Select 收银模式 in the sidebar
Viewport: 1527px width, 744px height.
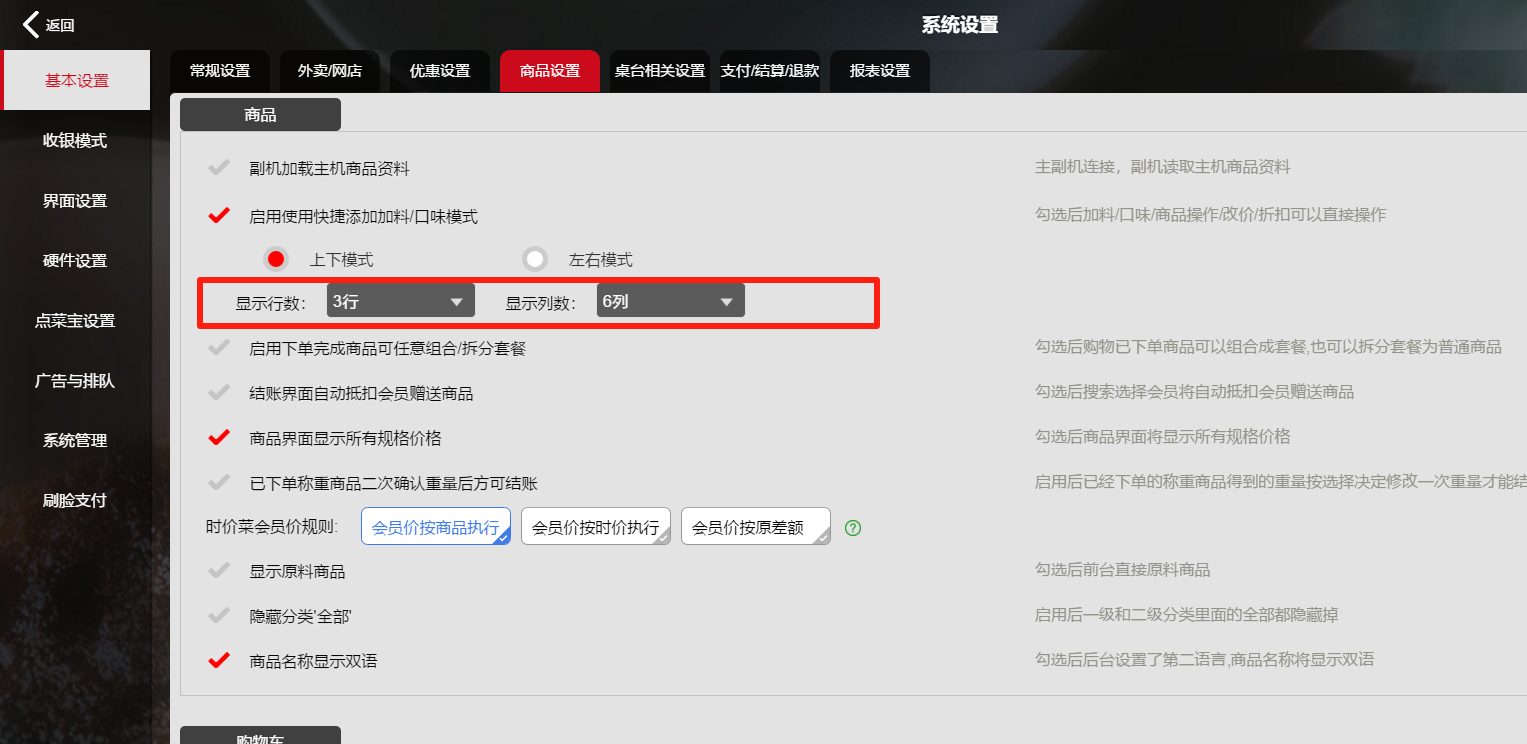[75, 141]
